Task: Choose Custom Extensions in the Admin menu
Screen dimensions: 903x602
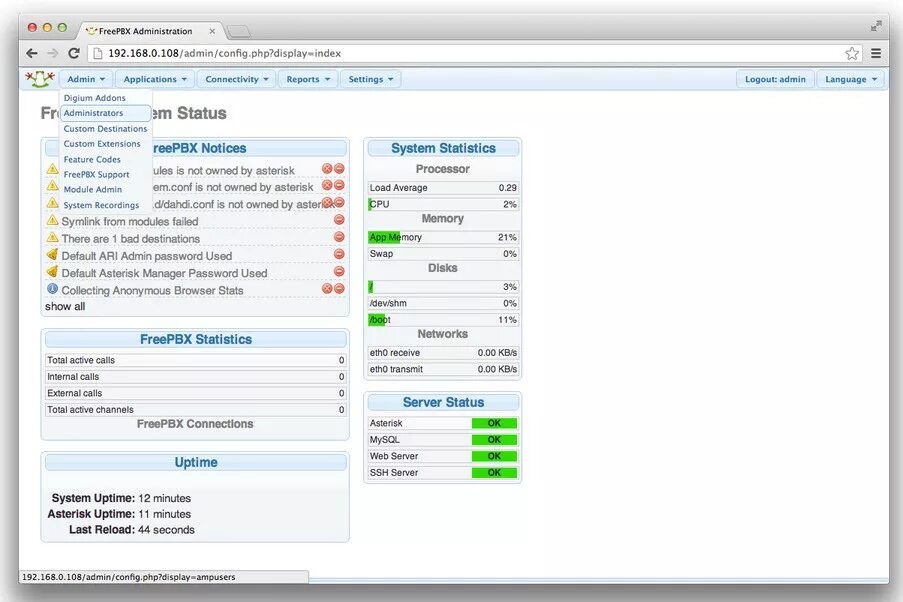Action: point(102,143)
